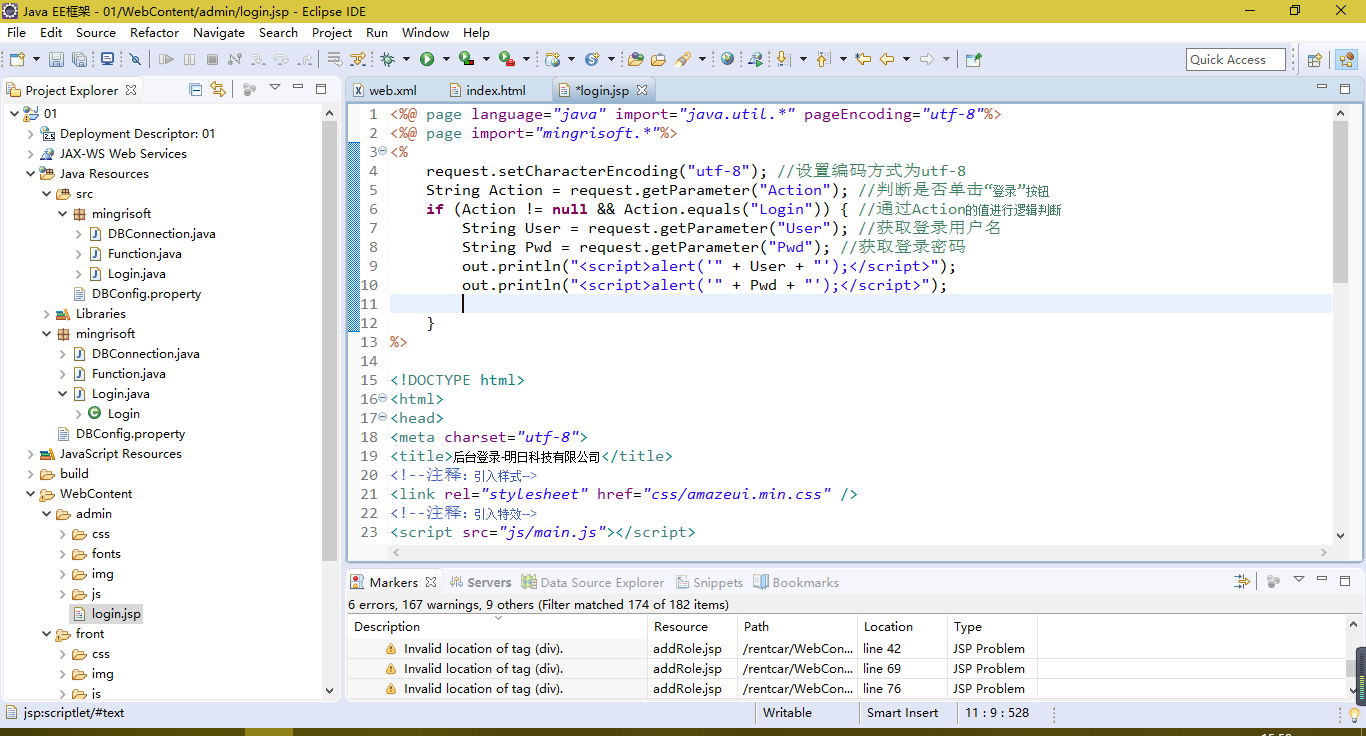Switch to the Servers tab
Viewport: 1366px width, 736px height.
pyautogui.click(x=479, y=582)
